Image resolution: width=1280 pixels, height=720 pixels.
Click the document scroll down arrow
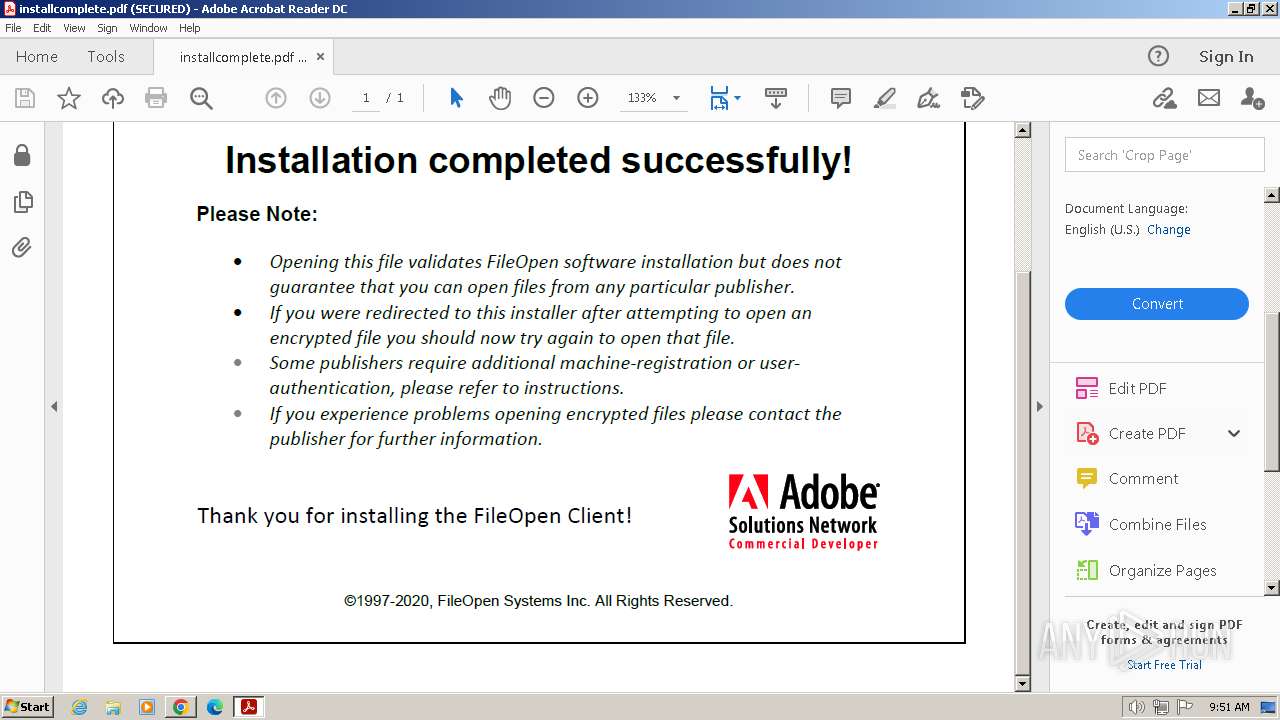1022,684
